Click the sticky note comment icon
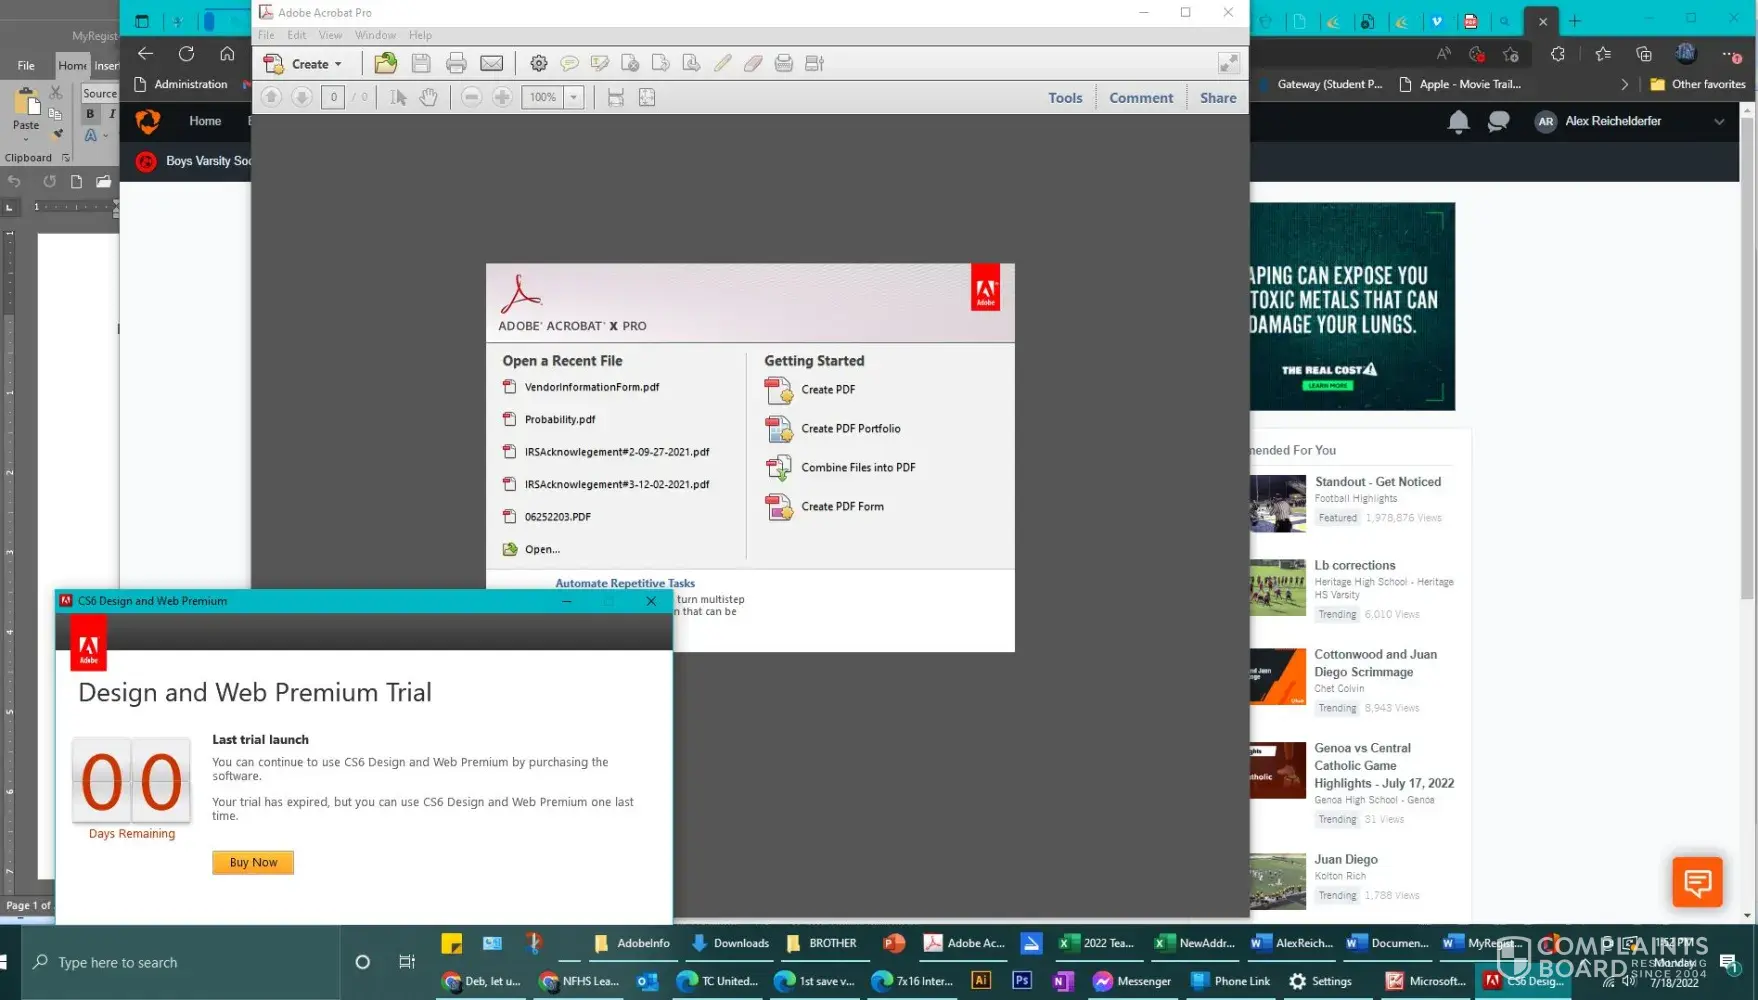The height and width of the screenshot is (1000, 1758). click(x=569, y=64)
